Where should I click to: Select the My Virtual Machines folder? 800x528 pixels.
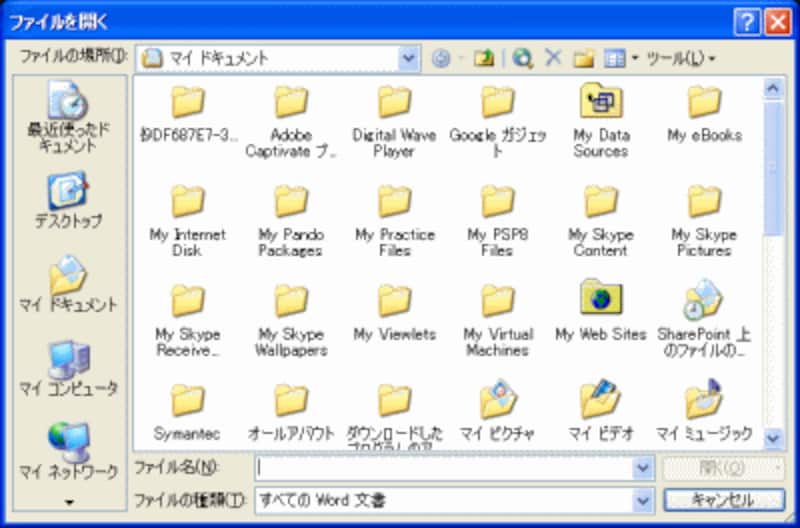pyautogui.click(x=497, y=320)
